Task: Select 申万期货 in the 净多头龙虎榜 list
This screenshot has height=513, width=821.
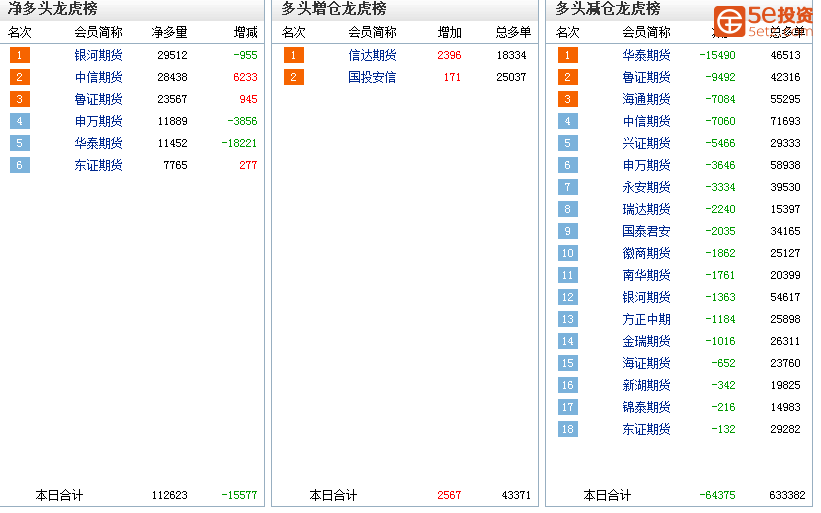Action: click(x=98, y=121)
